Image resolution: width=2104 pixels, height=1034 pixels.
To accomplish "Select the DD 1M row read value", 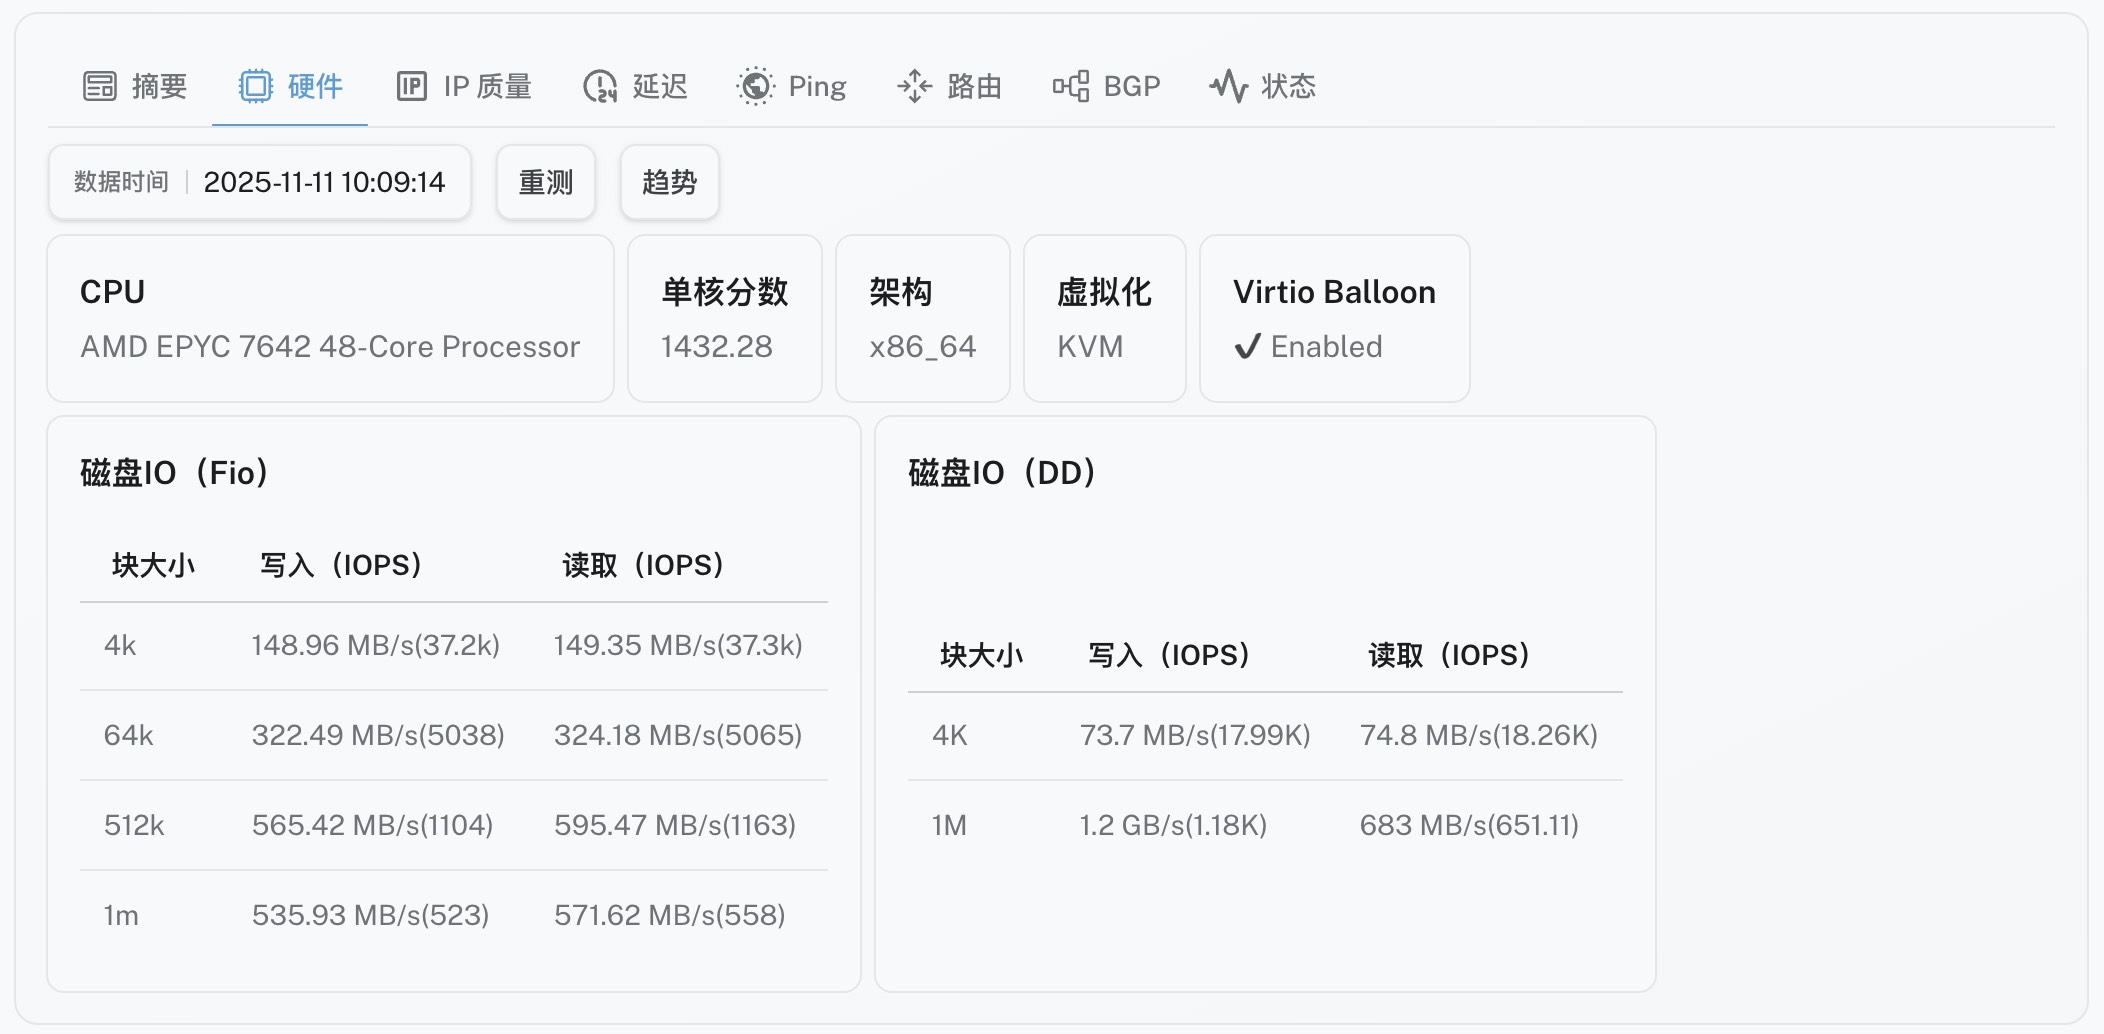I will click(1468, 826).
